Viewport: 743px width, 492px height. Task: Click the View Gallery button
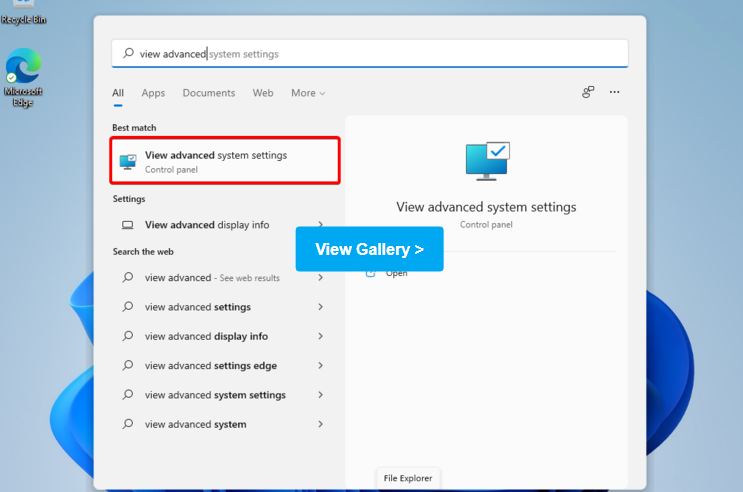[370, 249]
